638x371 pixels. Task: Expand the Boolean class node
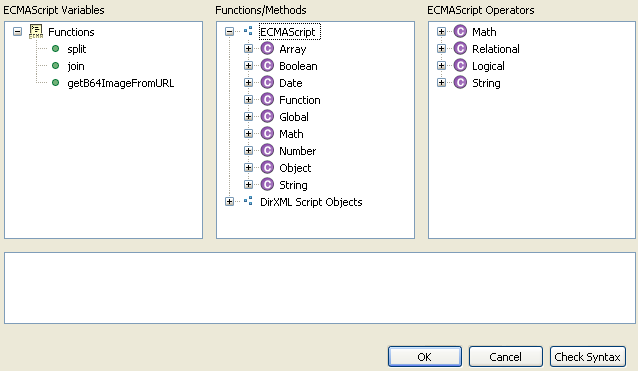click(248, 65)
